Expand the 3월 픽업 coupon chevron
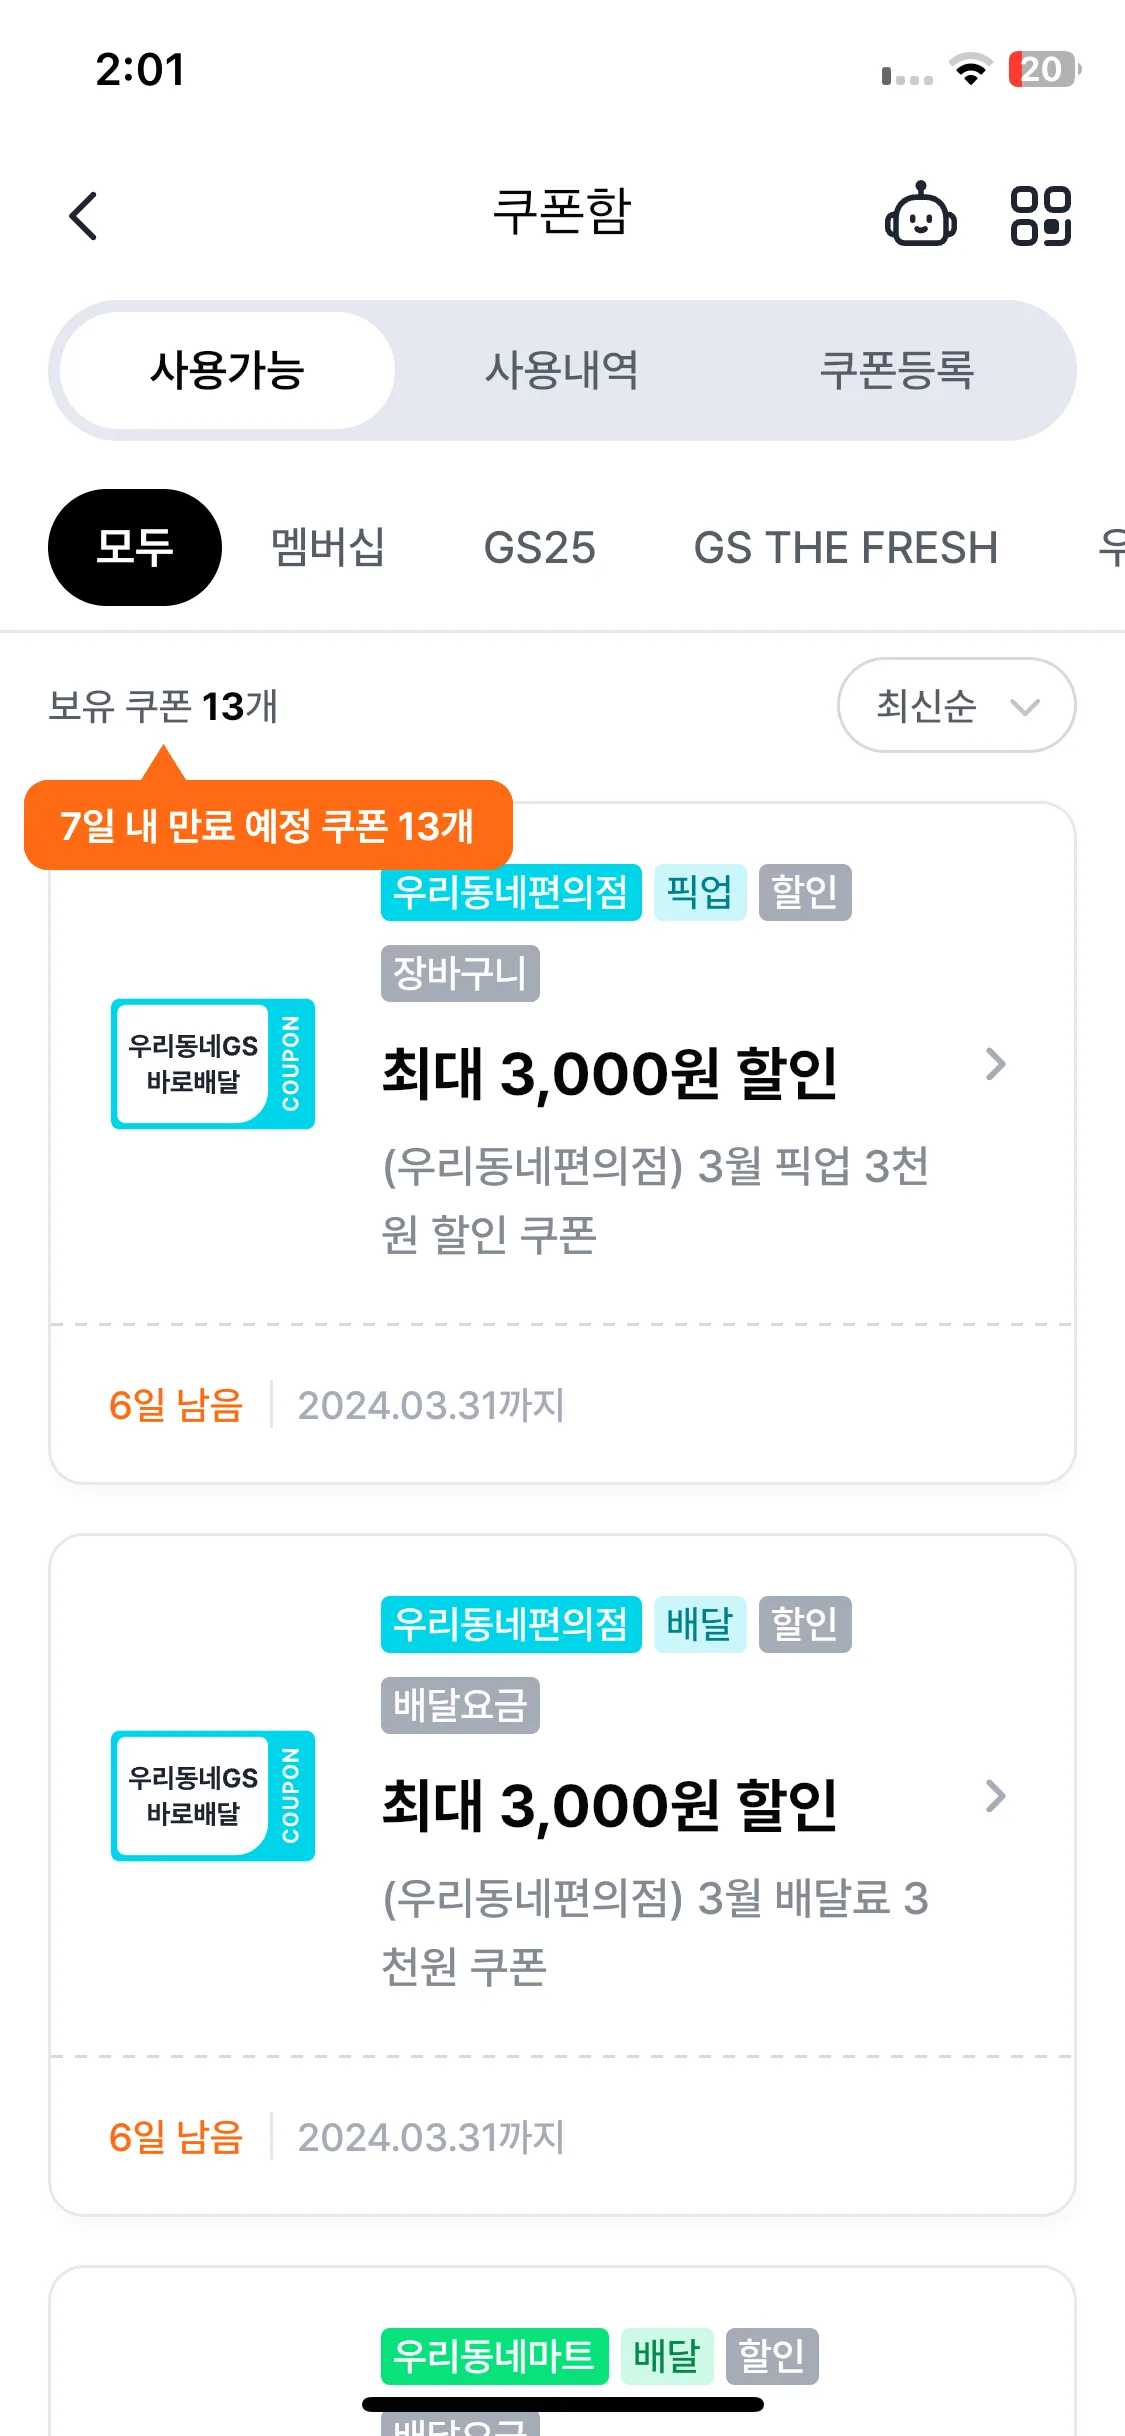The width and height of the screenshot is (1125, 2436). pyautogui.click(x=995, y=1064)
